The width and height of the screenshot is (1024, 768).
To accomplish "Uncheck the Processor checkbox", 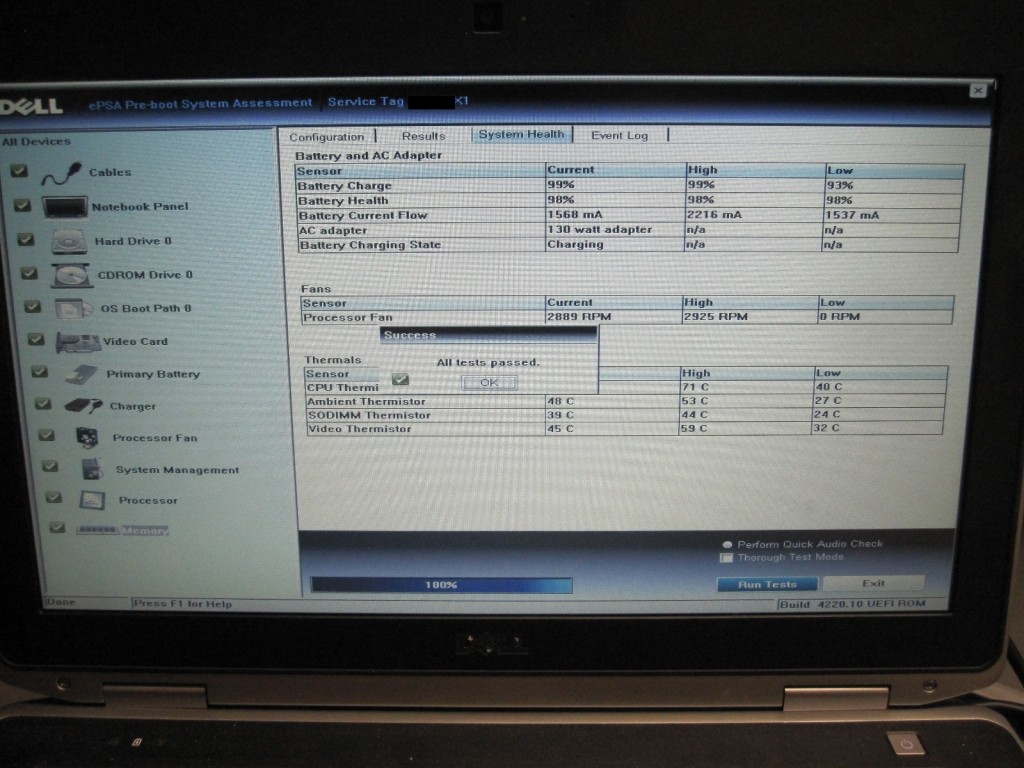I will pyautogui.click(x=54, y=498).
